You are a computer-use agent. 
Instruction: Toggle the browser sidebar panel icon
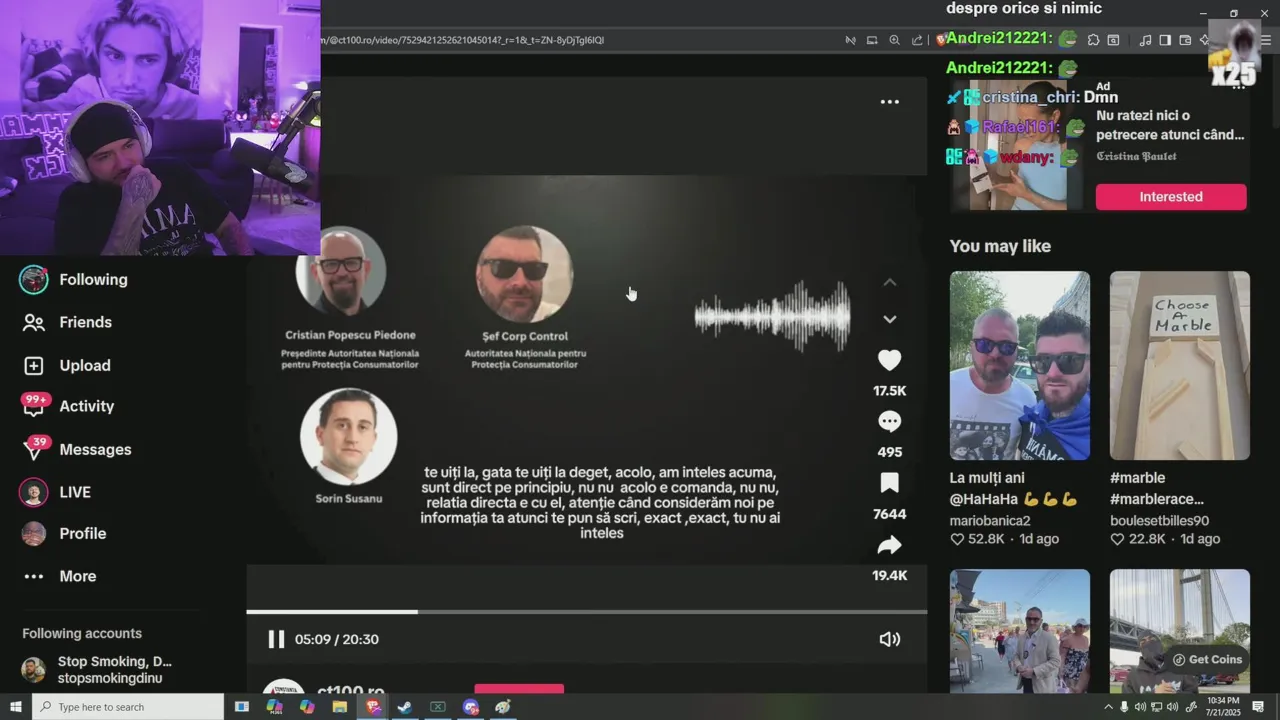coord(1165,40)
